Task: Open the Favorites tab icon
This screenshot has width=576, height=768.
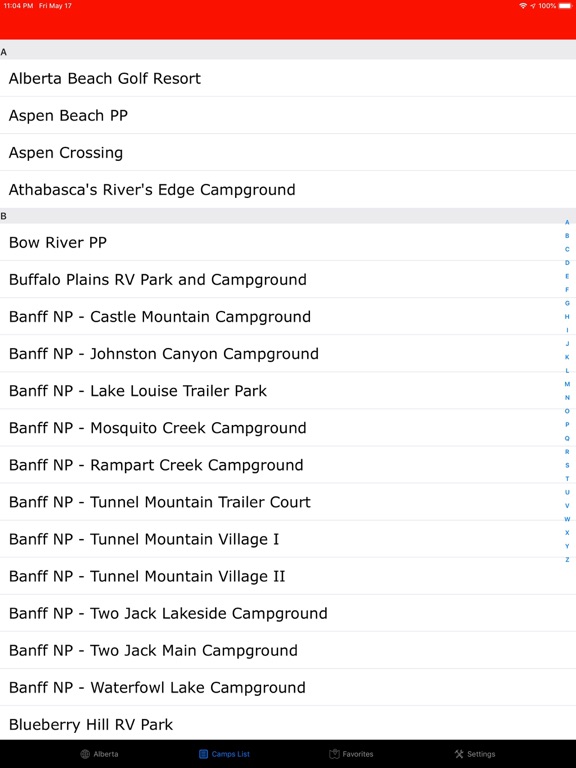Action: click(334, 754)
